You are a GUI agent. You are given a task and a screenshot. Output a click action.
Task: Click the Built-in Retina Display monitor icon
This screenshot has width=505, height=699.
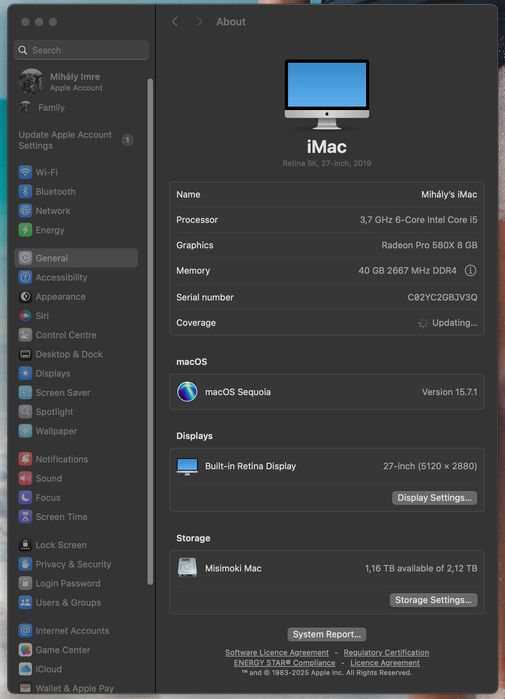(187, 466)
